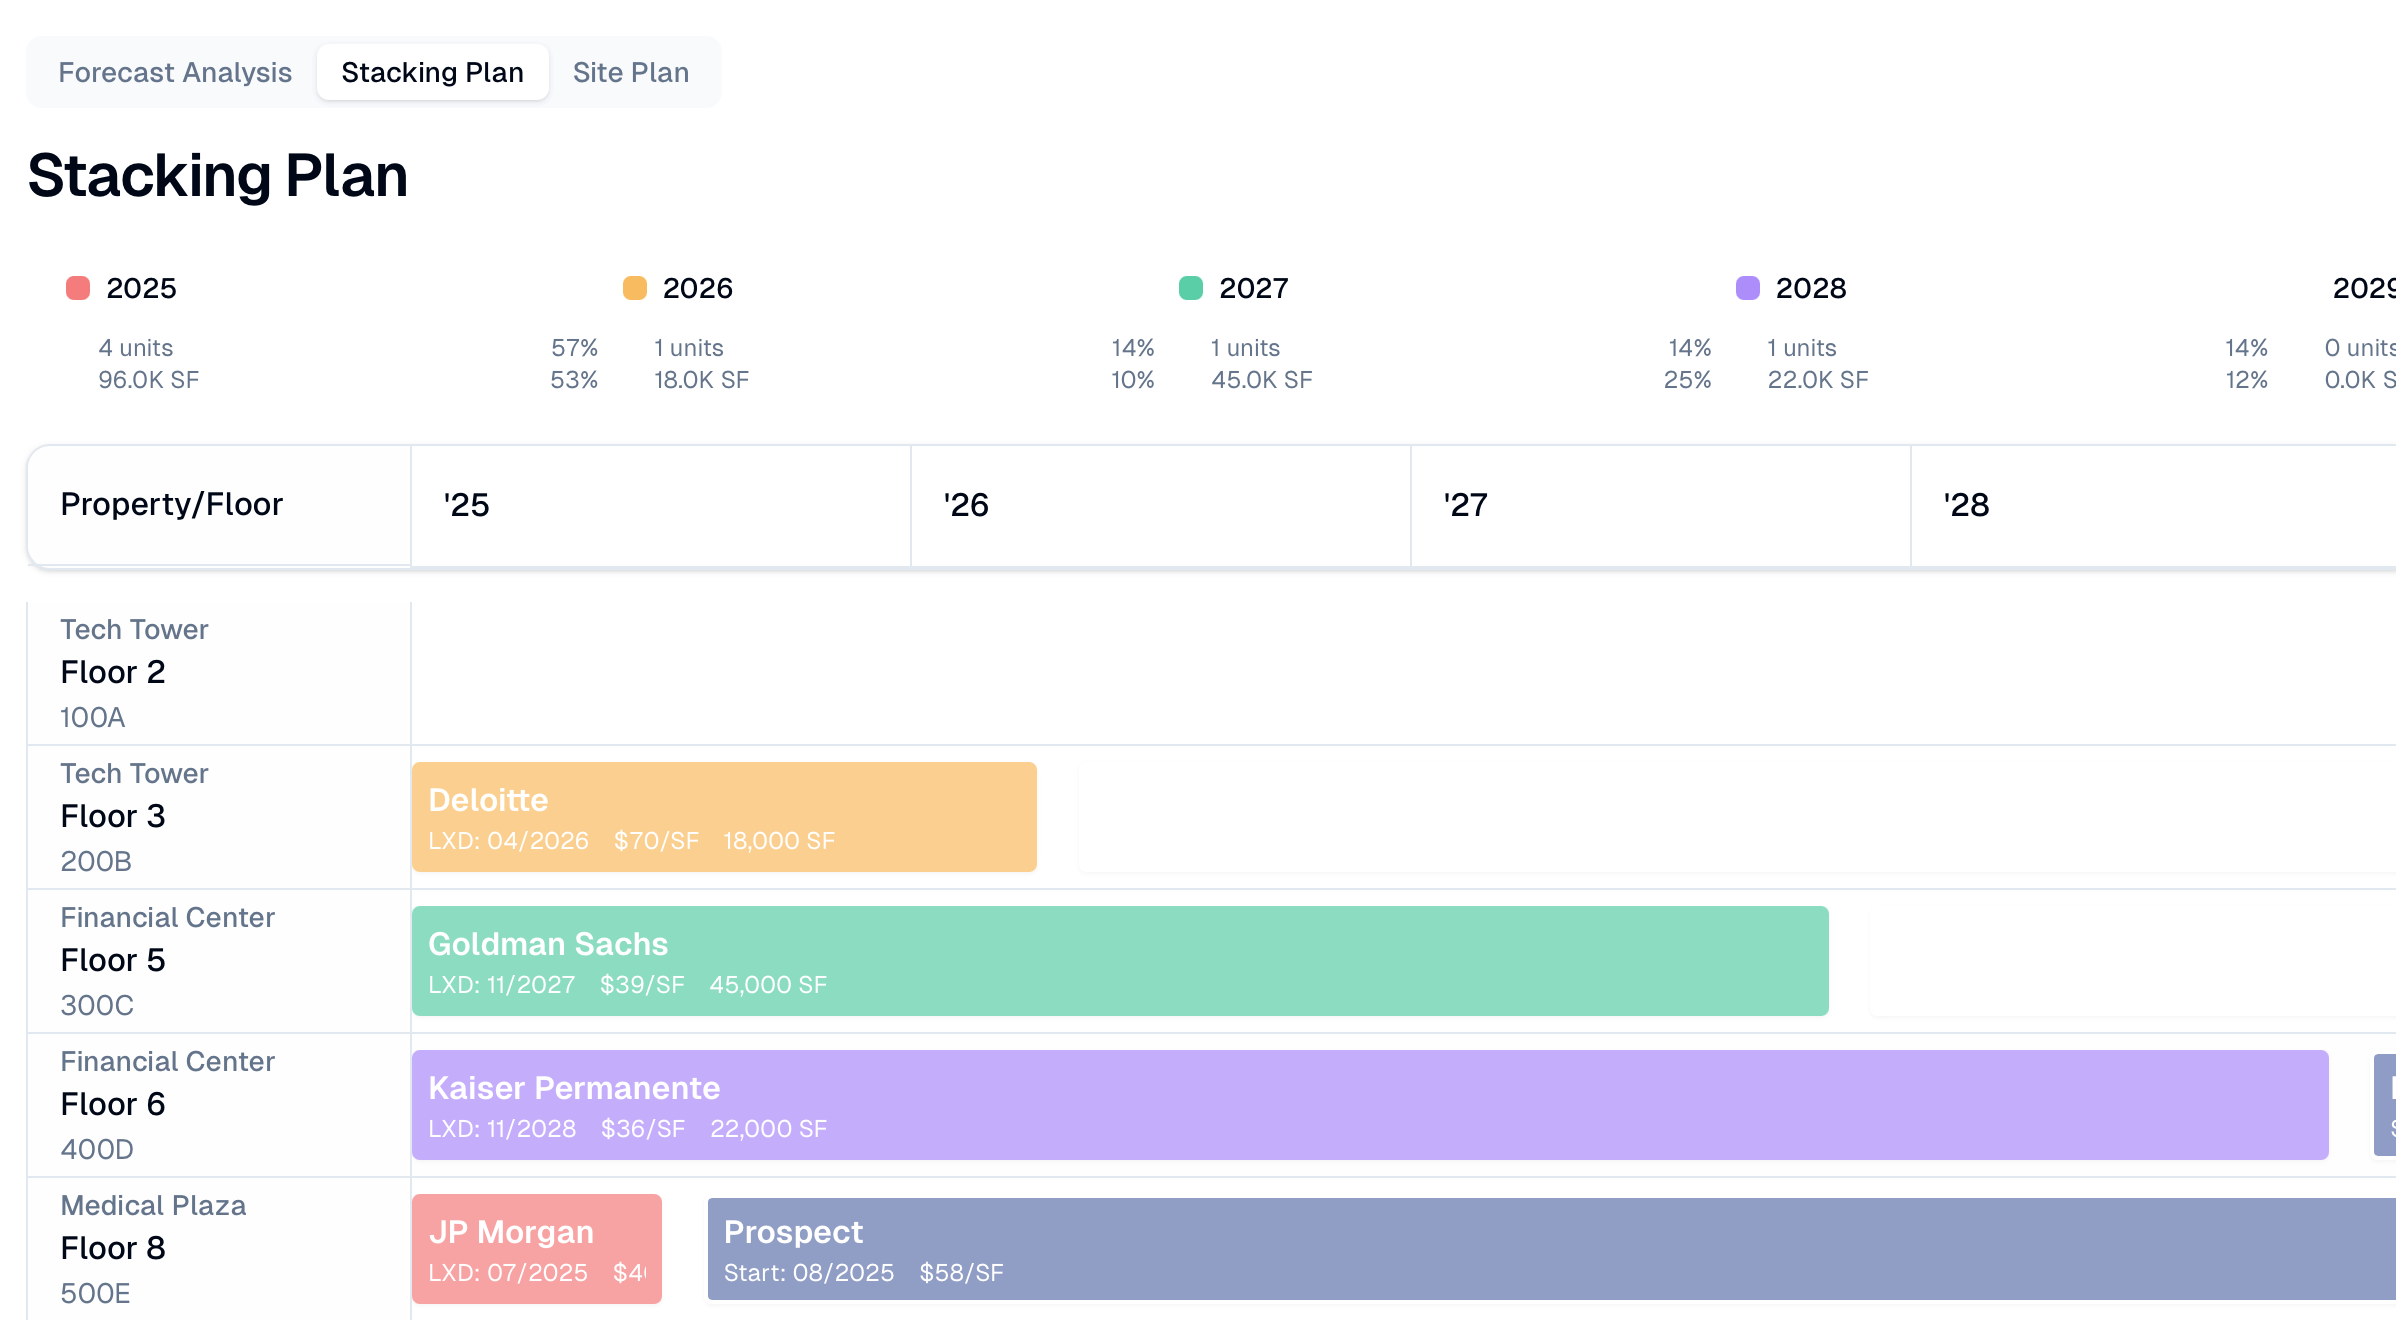
Task: Select the Tech Tower Floor 2 row
Action: pos(219,673)
